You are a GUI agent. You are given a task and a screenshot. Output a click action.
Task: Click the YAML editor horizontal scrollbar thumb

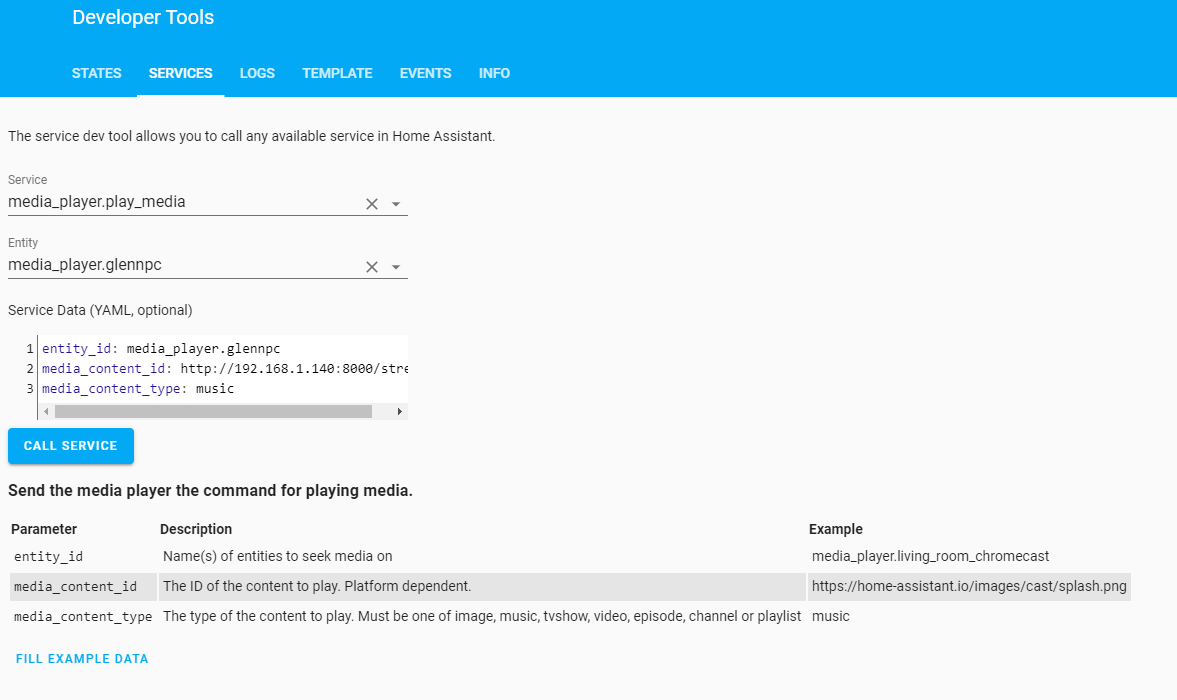coord(213,411)
